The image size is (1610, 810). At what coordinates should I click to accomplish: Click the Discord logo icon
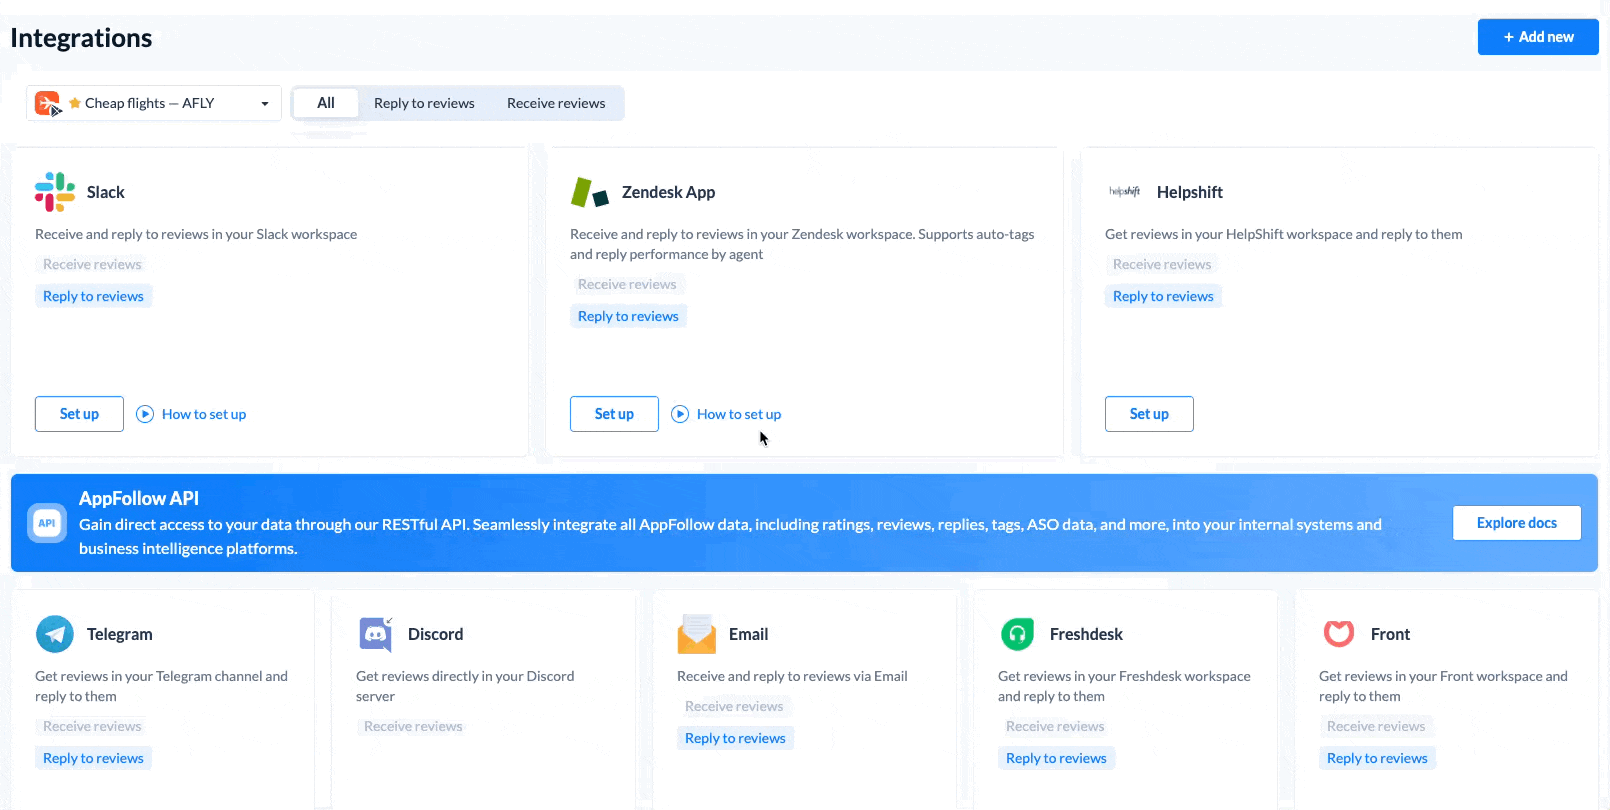pos(376,634)
